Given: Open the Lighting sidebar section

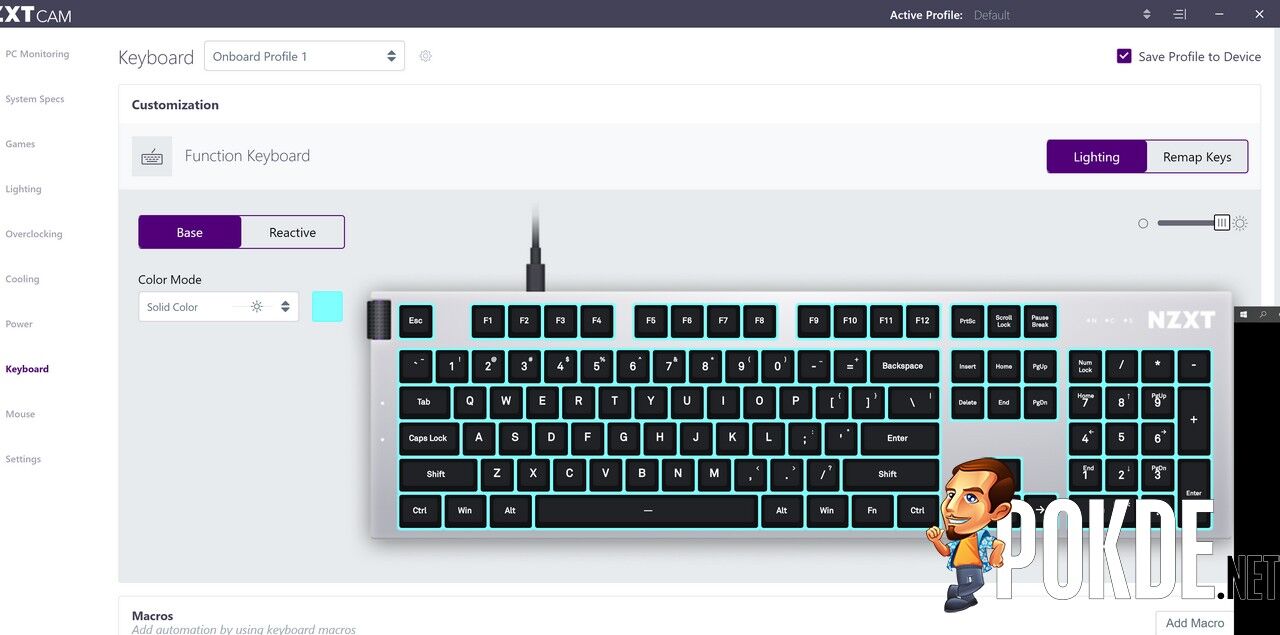Looking at the screenshot, I should pos(24,189).
